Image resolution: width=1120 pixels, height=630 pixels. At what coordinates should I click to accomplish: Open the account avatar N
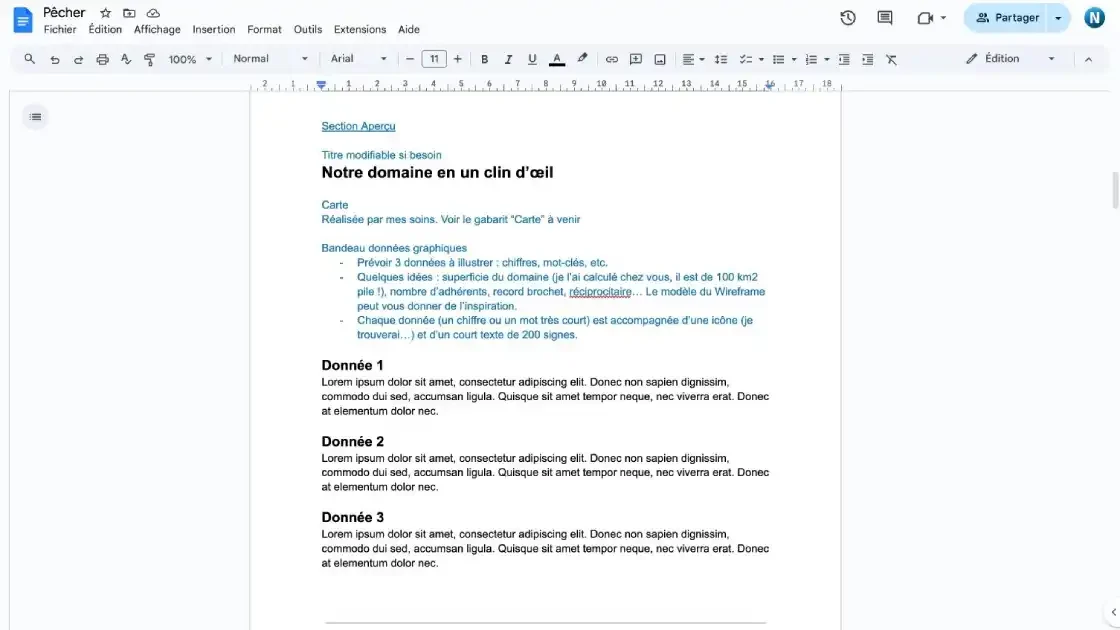tap(1094, 18)
